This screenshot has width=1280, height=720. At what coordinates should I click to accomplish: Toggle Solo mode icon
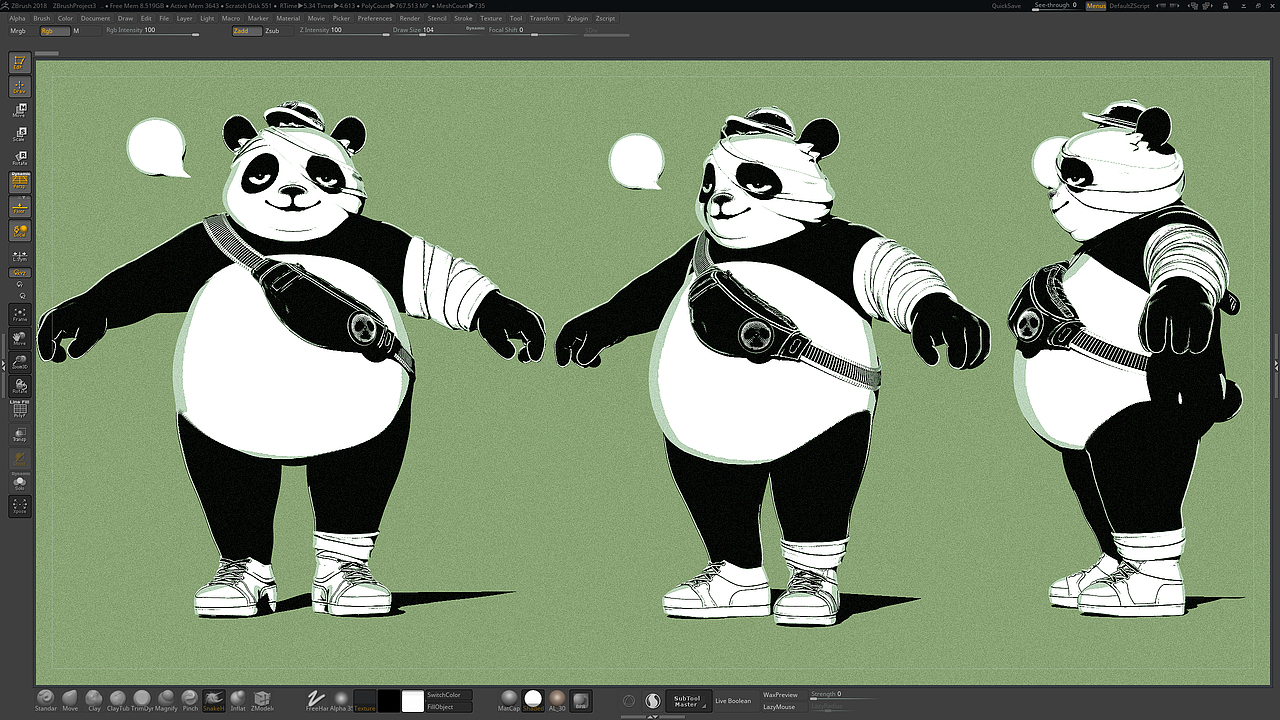pos(19,482)
